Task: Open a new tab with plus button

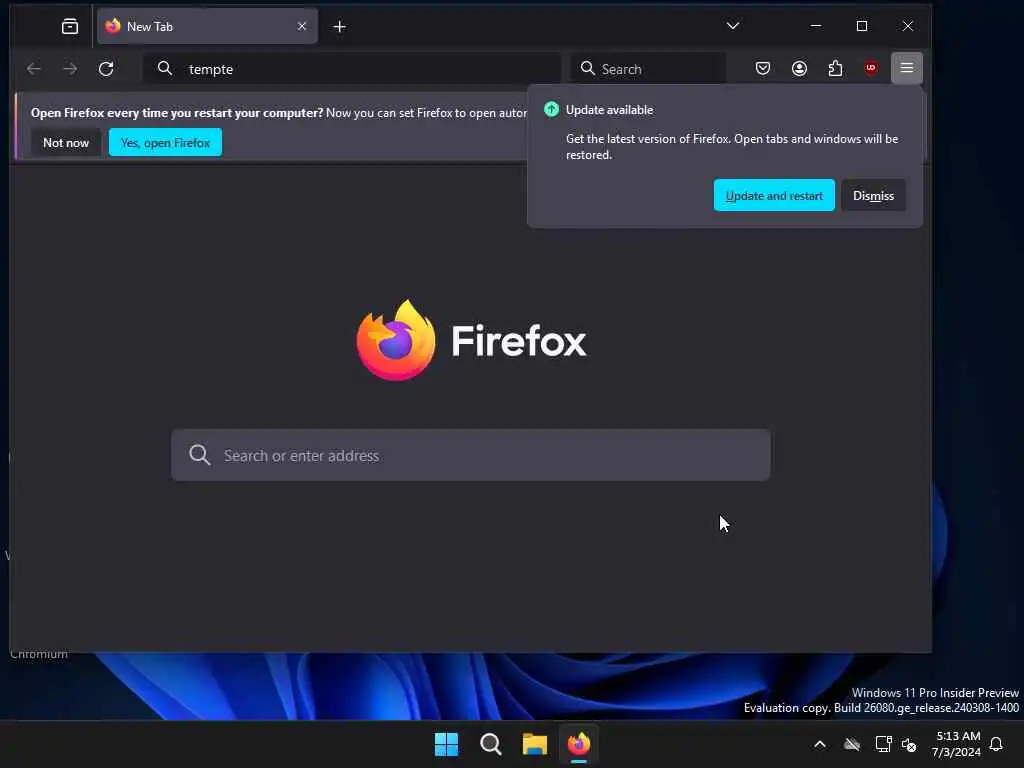Action: coord(340,27)
